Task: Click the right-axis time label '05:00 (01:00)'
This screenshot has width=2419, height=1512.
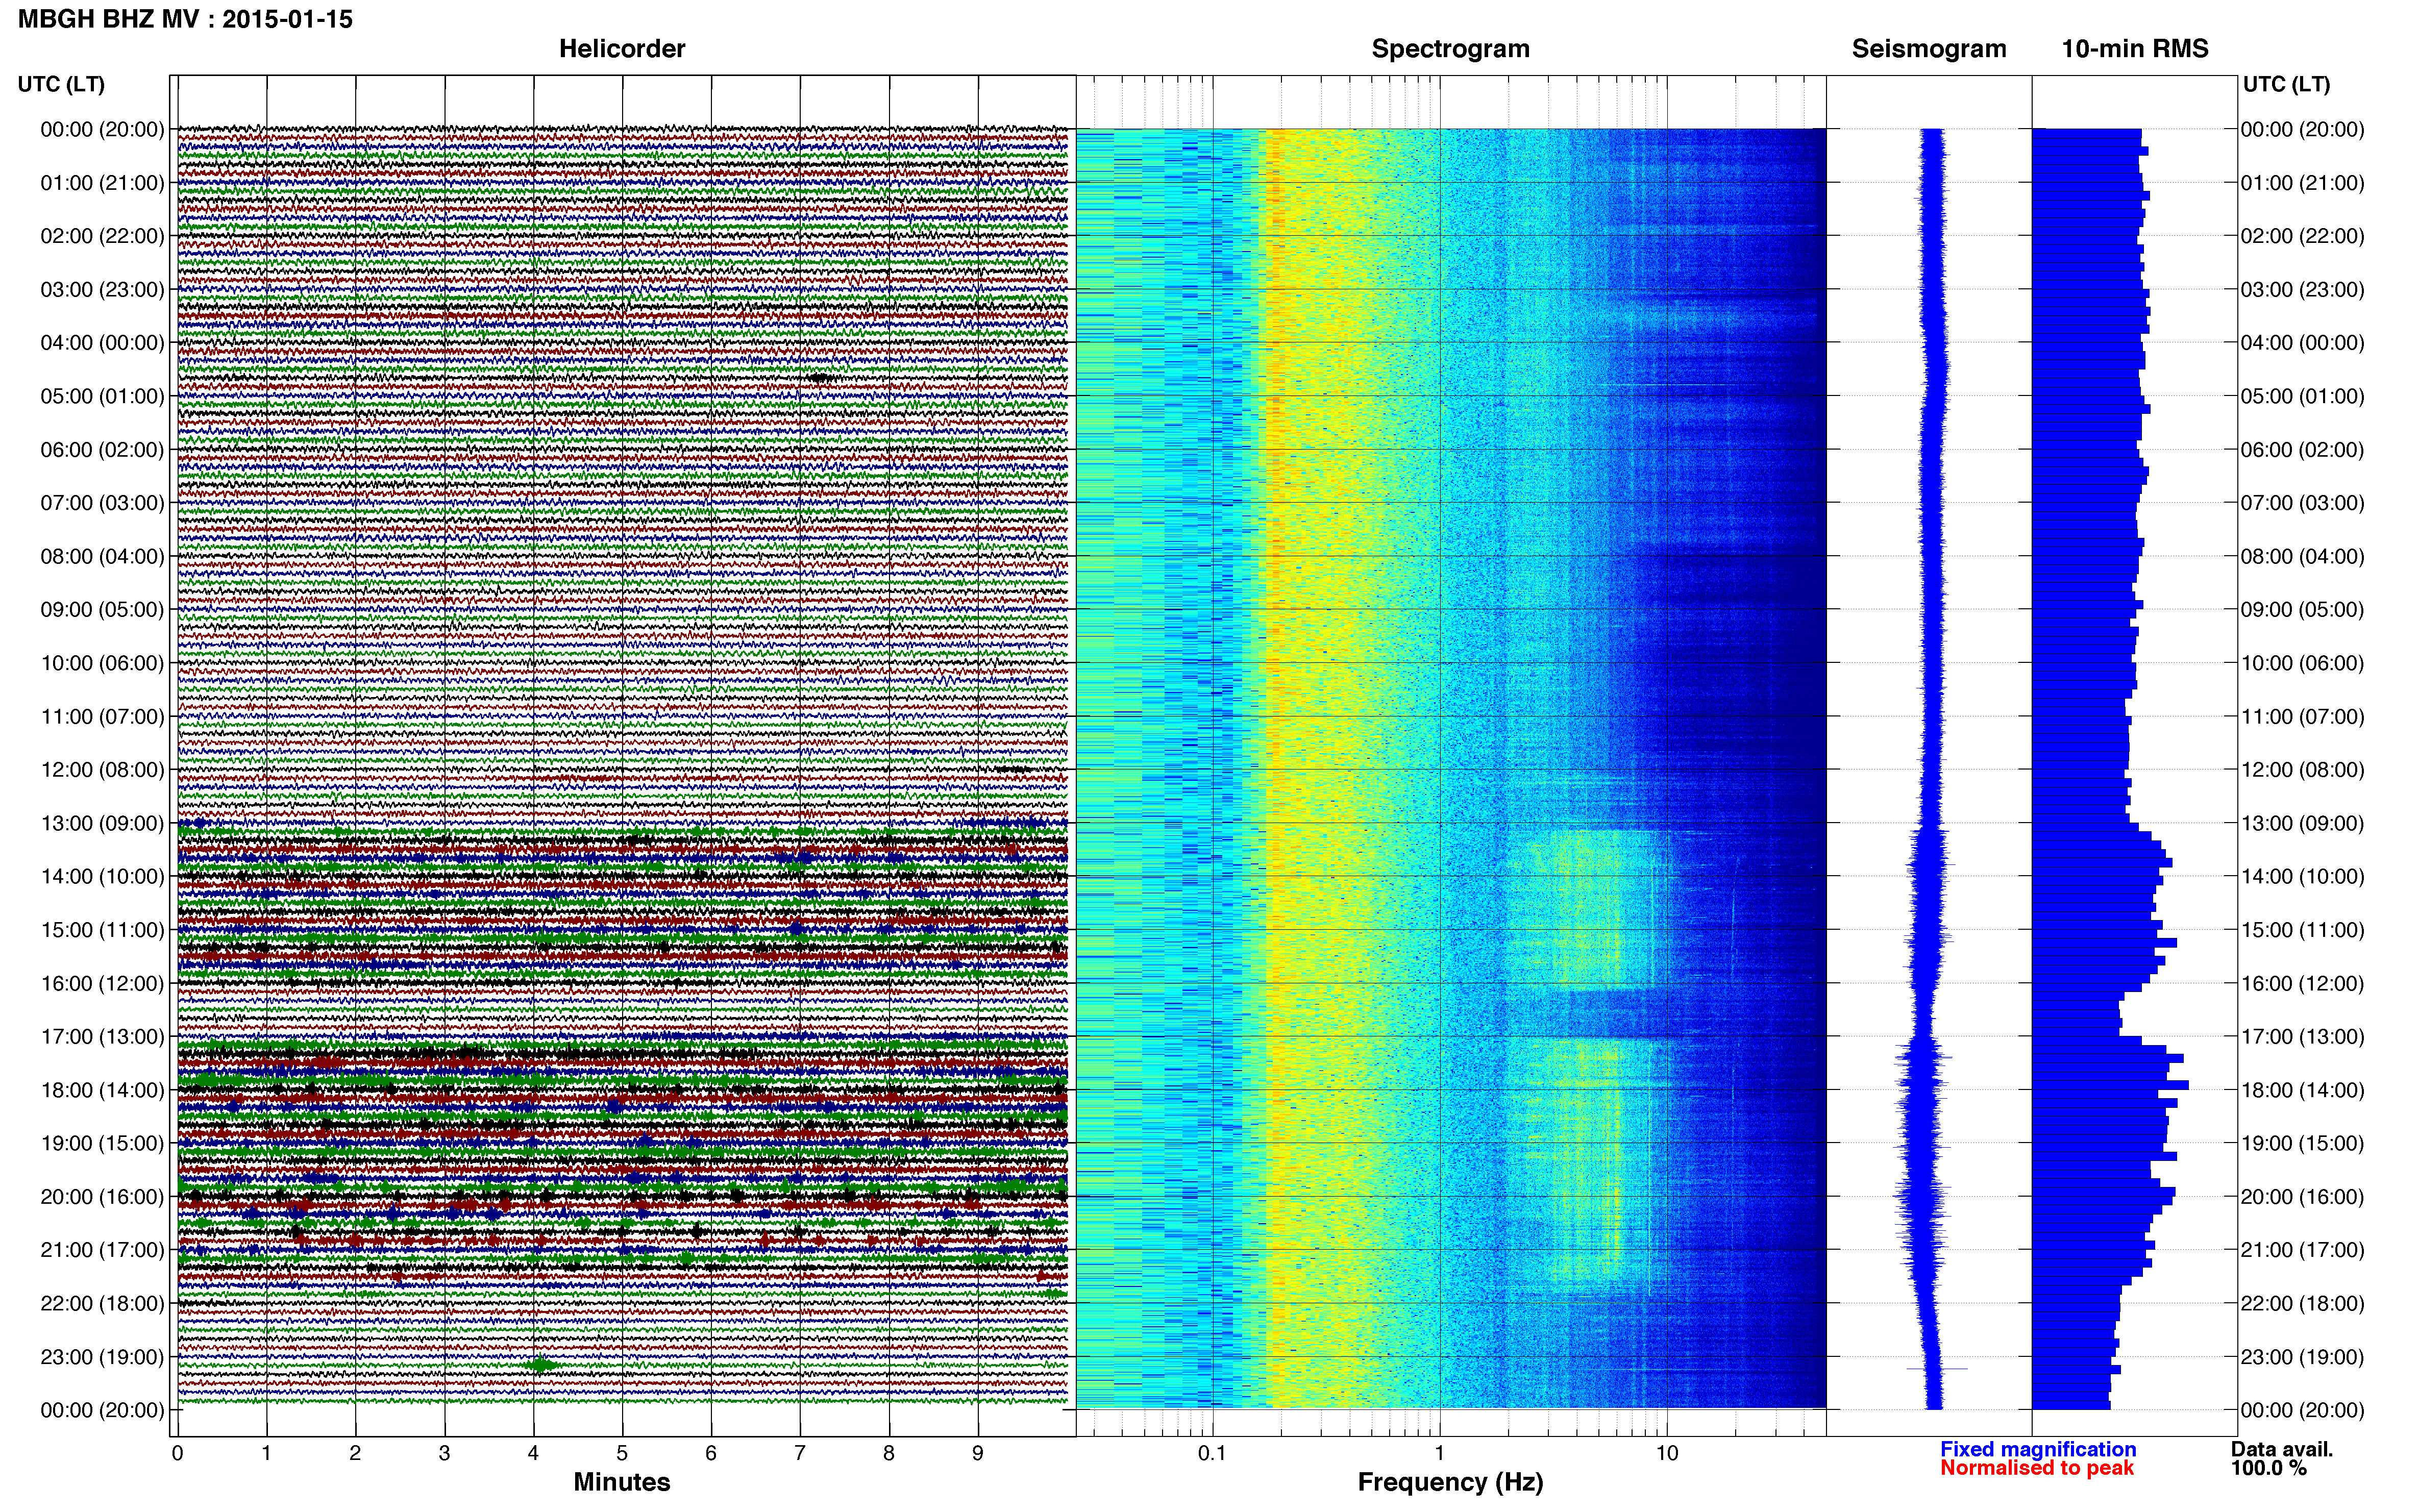Action: 2302,396
